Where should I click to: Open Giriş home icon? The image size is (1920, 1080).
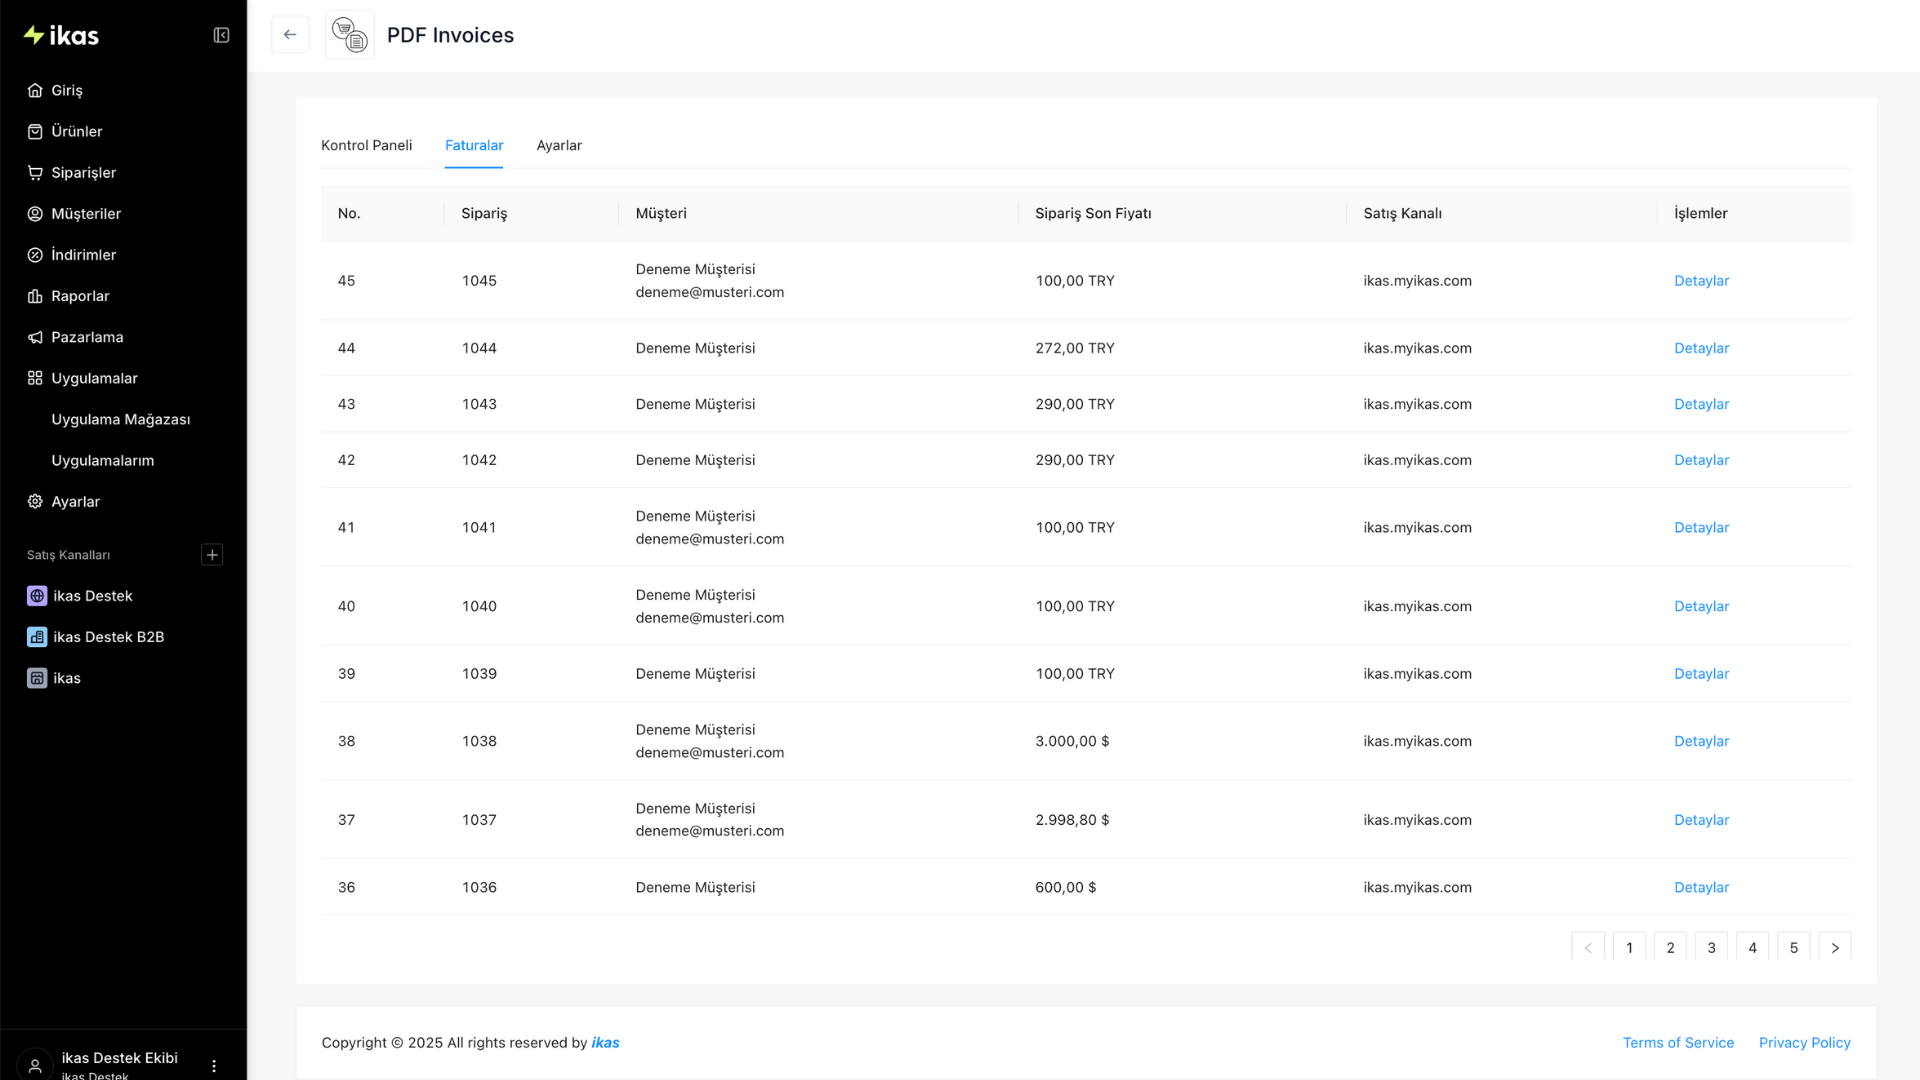[x=35, y=90]
